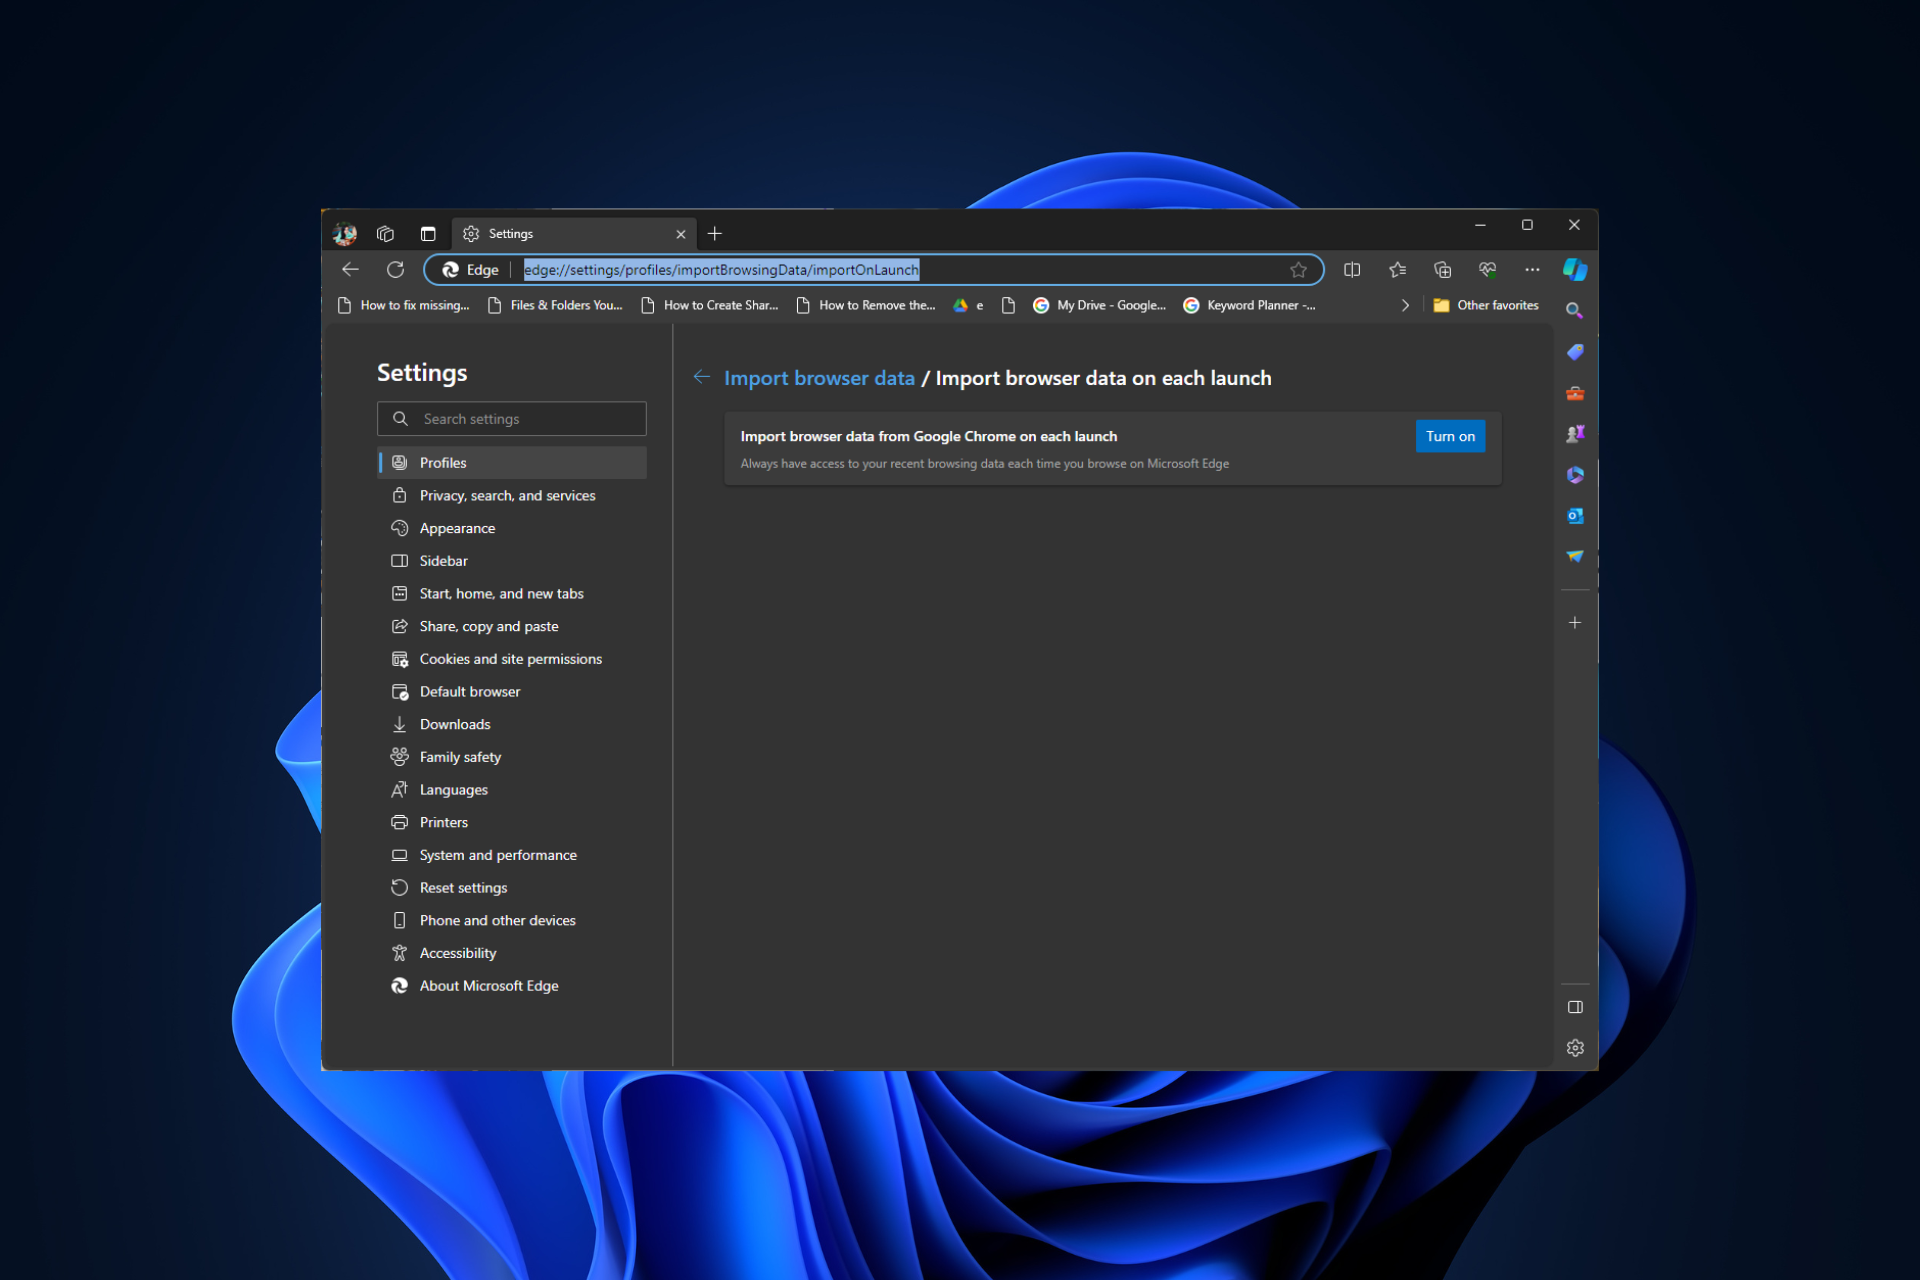The height and width of the screenshot is (1280, 1920).
Task: Open Default browser settings
Action: 512,692
